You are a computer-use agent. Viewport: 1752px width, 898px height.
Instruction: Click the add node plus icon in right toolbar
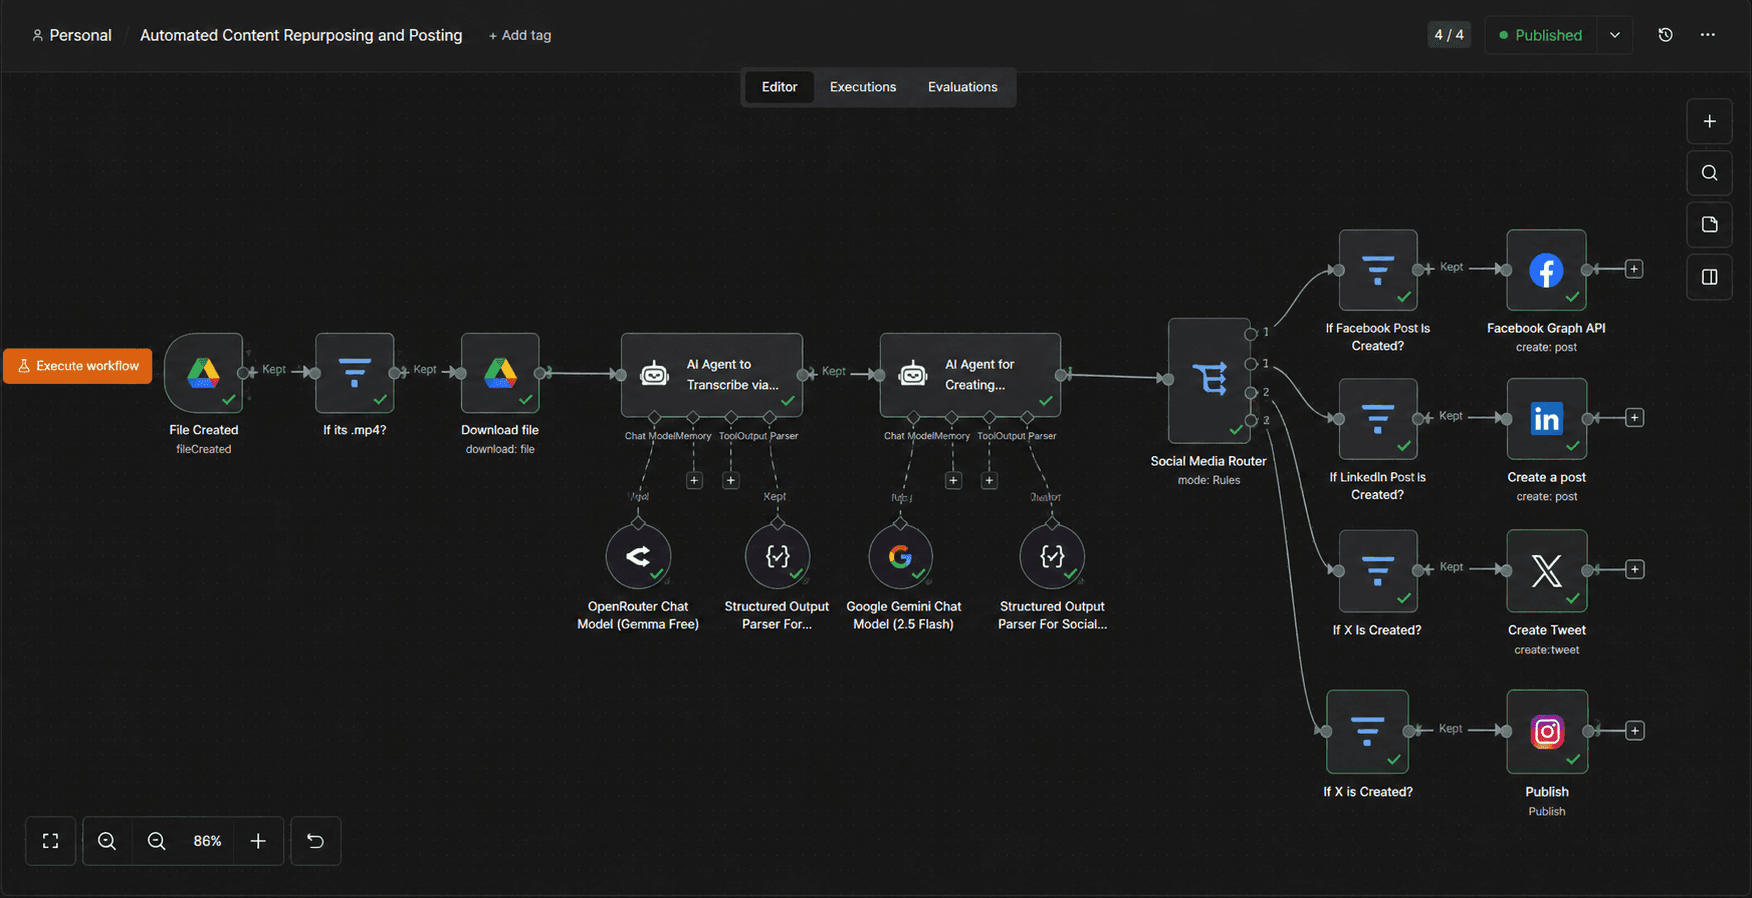tap(1710, 121)
